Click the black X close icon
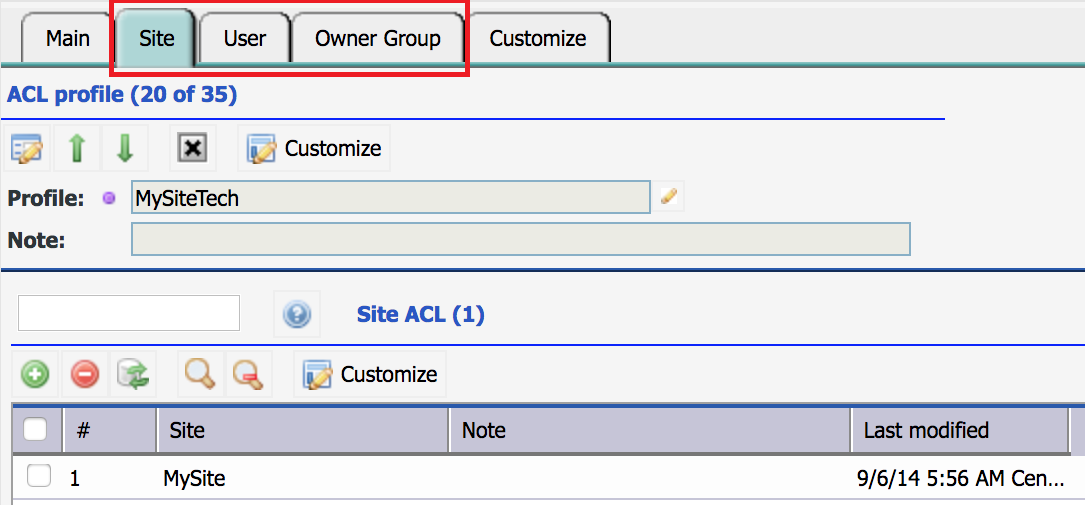The image size is (1085, 505). point(193,148)
